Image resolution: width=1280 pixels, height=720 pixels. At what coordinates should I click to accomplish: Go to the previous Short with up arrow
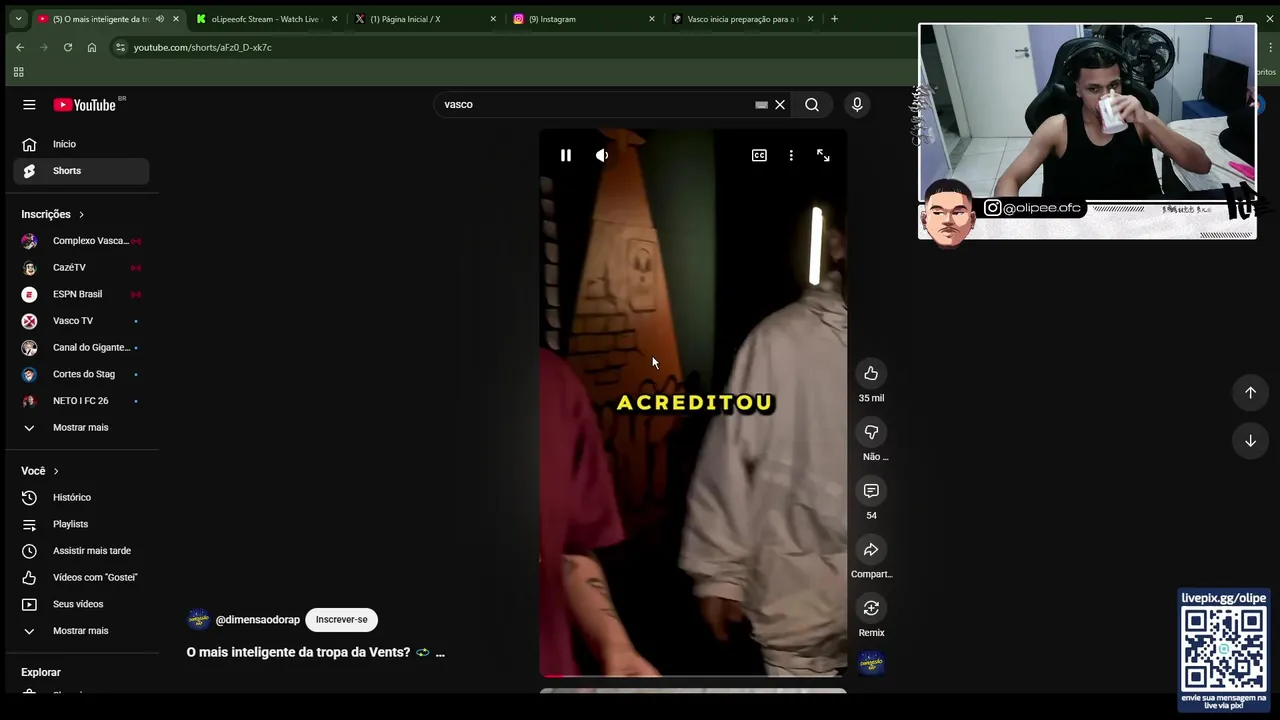click(1250, 392)
